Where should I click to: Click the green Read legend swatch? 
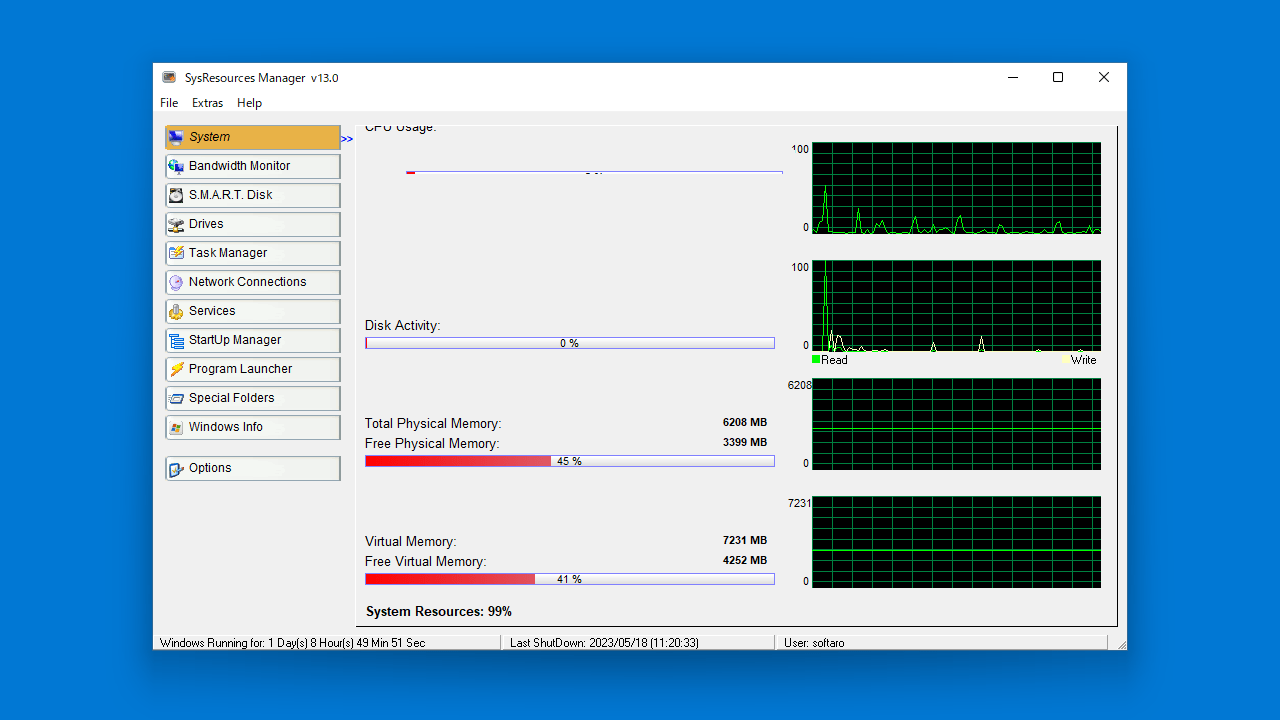click(816, 360)
